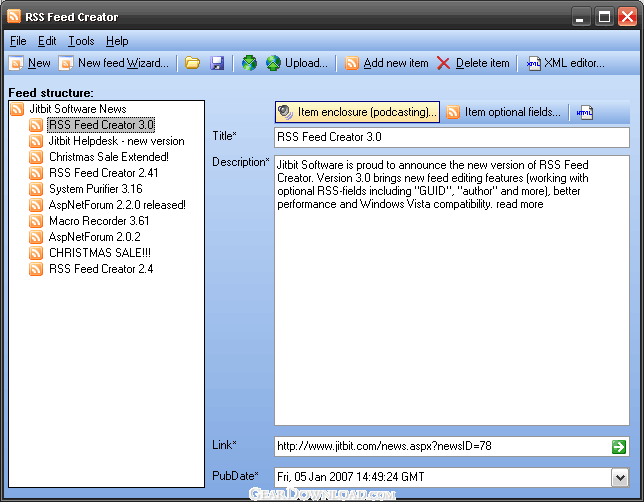Click inside the Description text area
This screenshot has height=502, width=644.
pyautogui.click(x=452, y=290)
